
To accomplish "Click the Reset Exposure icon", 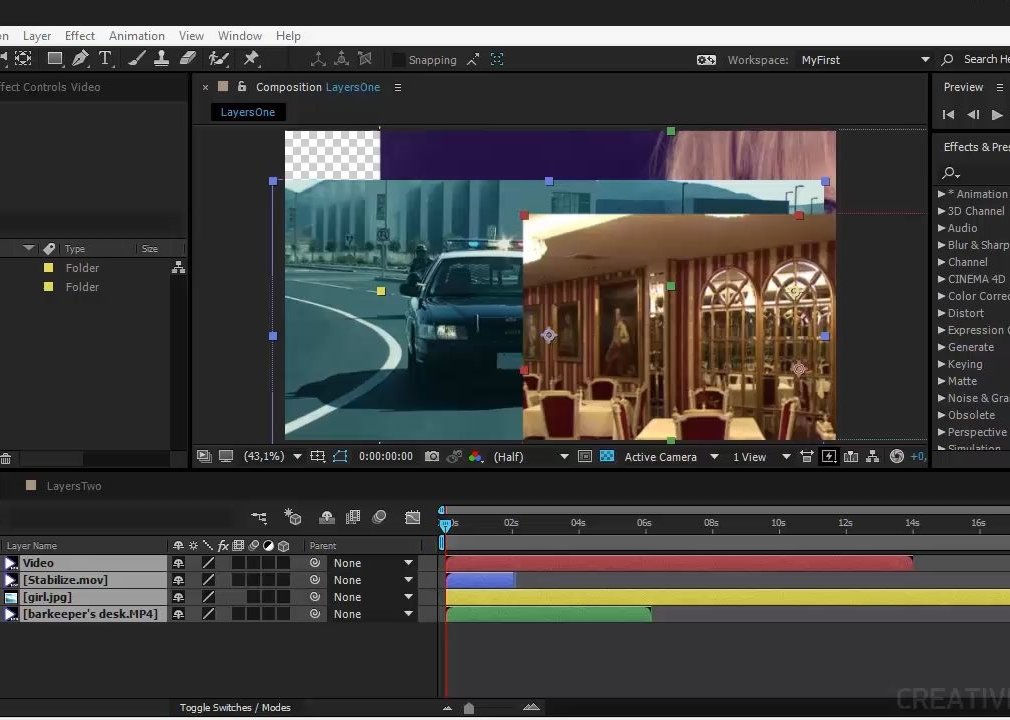I will pyautogui.click(x=897, y=457).
